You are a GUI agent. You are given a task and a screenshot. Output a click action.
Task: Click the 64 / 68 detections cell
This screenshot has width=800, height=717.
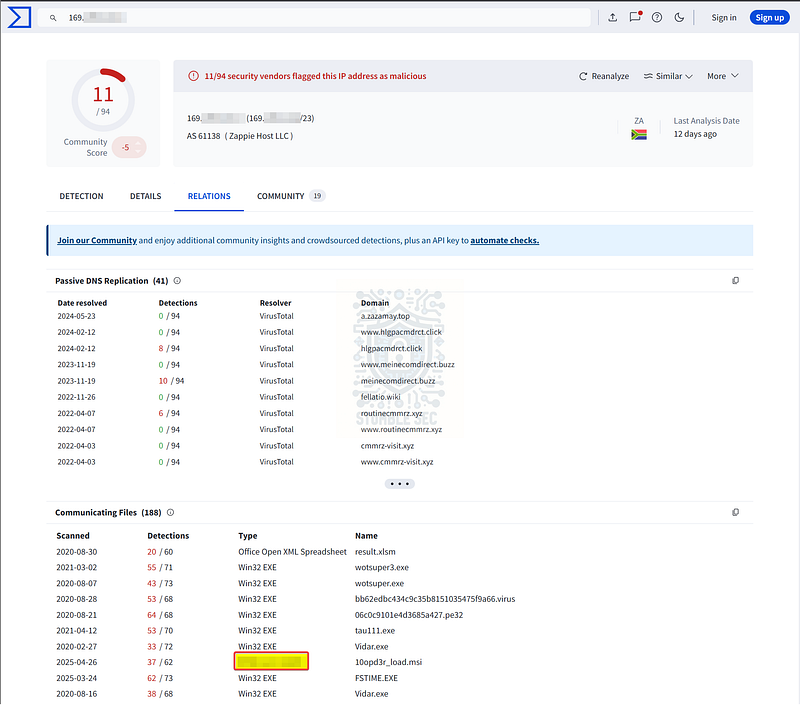pyautogui.click(x=160, y=615)
